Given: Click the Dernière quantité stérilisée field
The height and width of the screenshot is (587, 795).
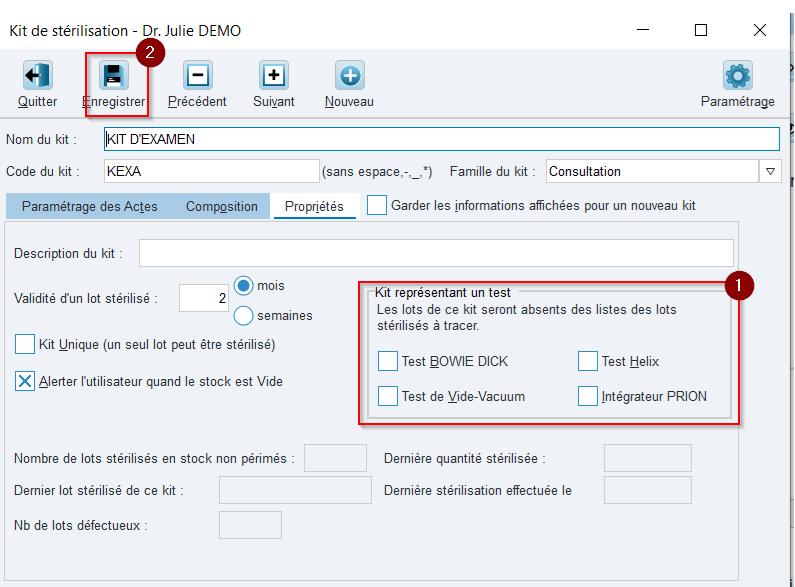Looking at the screenshot, I should [647, 458].
